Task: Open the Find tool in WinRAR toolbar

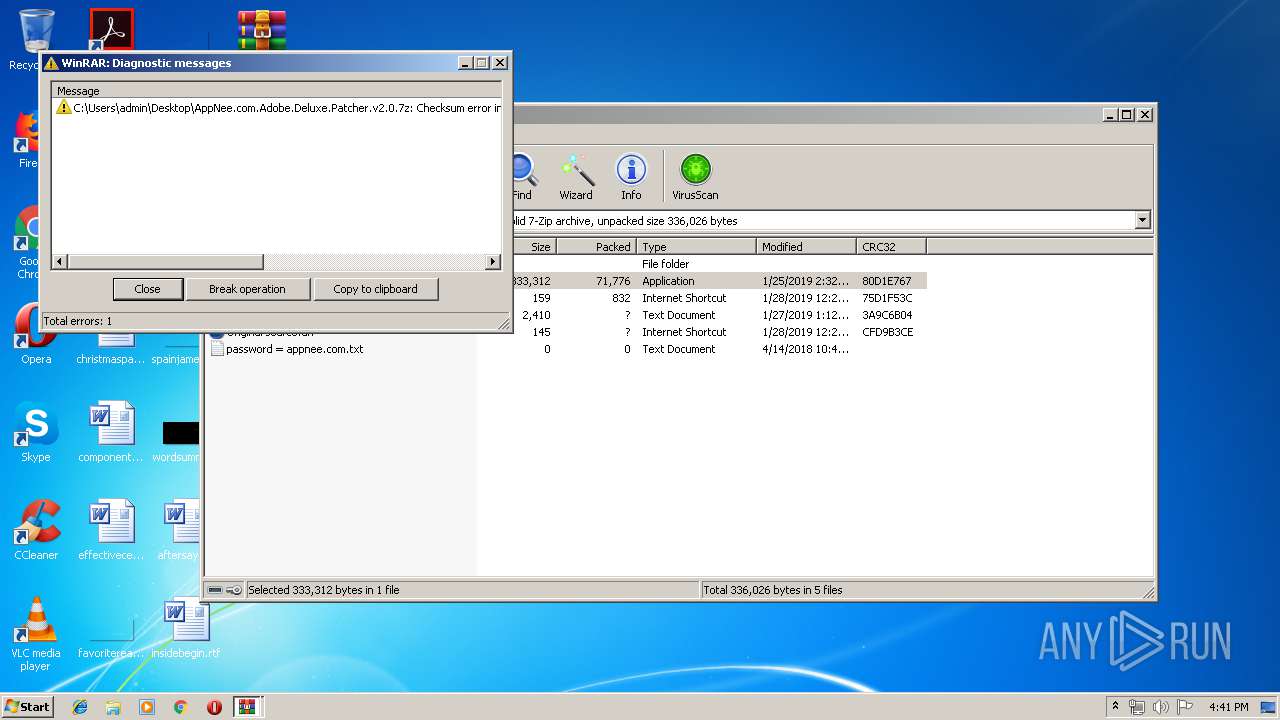Action: [521, 177]
